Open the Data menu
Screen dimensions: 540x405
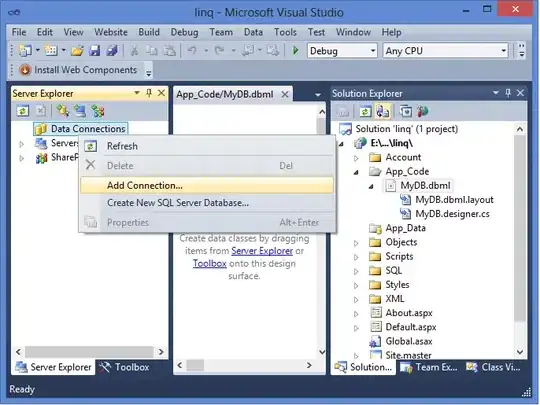253,32
